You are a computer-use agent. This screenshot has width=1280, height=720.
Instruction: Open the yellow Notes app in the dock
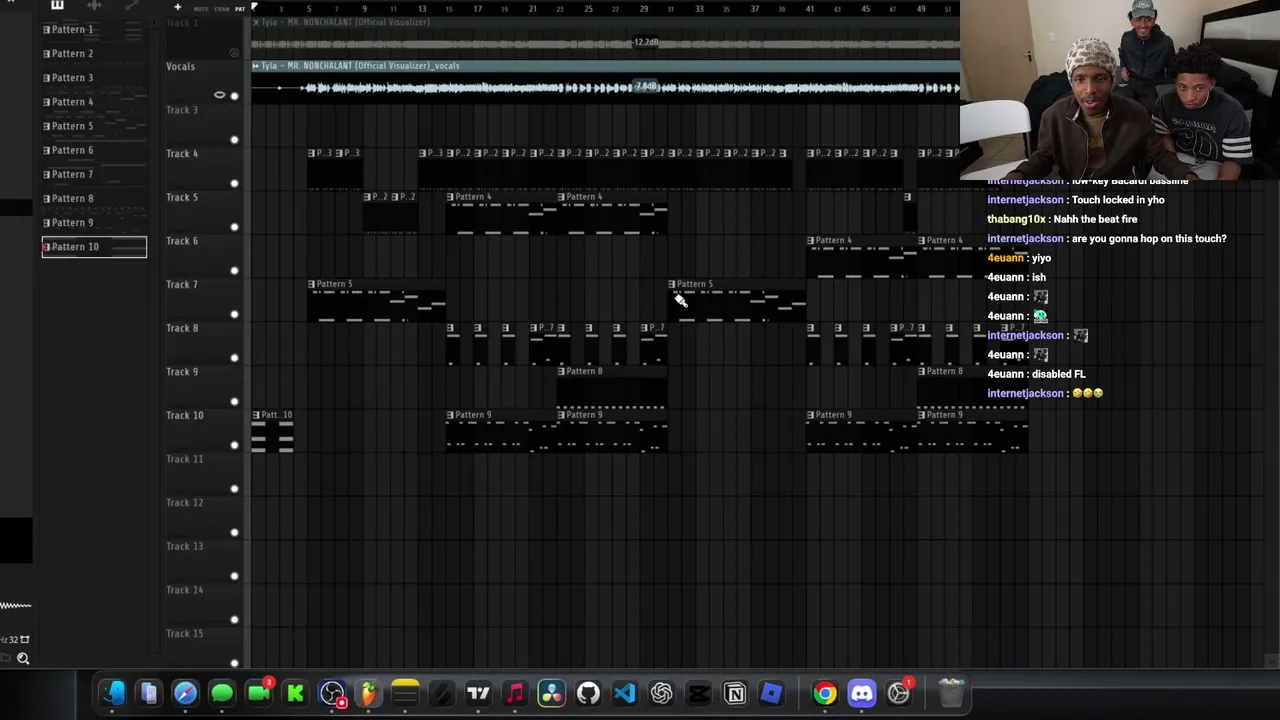[405, 693]
